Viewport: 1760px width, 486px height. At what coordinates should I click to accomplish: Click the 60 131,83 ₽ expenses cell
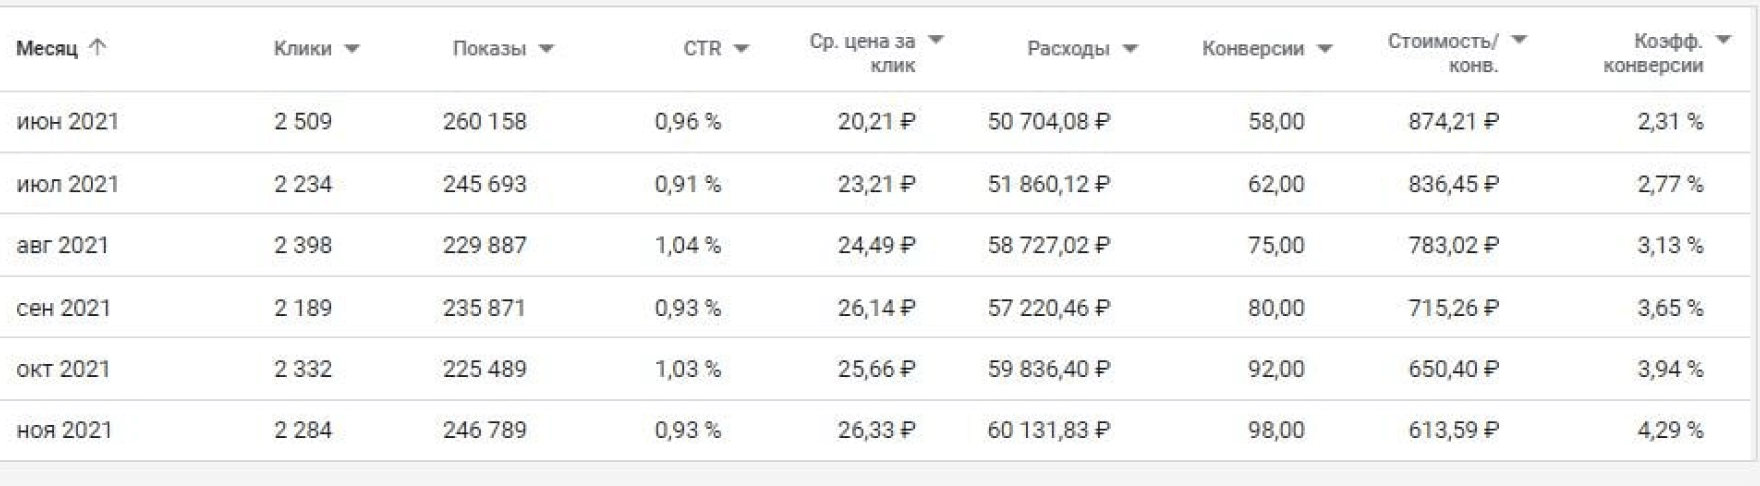tap(1048, 431)
